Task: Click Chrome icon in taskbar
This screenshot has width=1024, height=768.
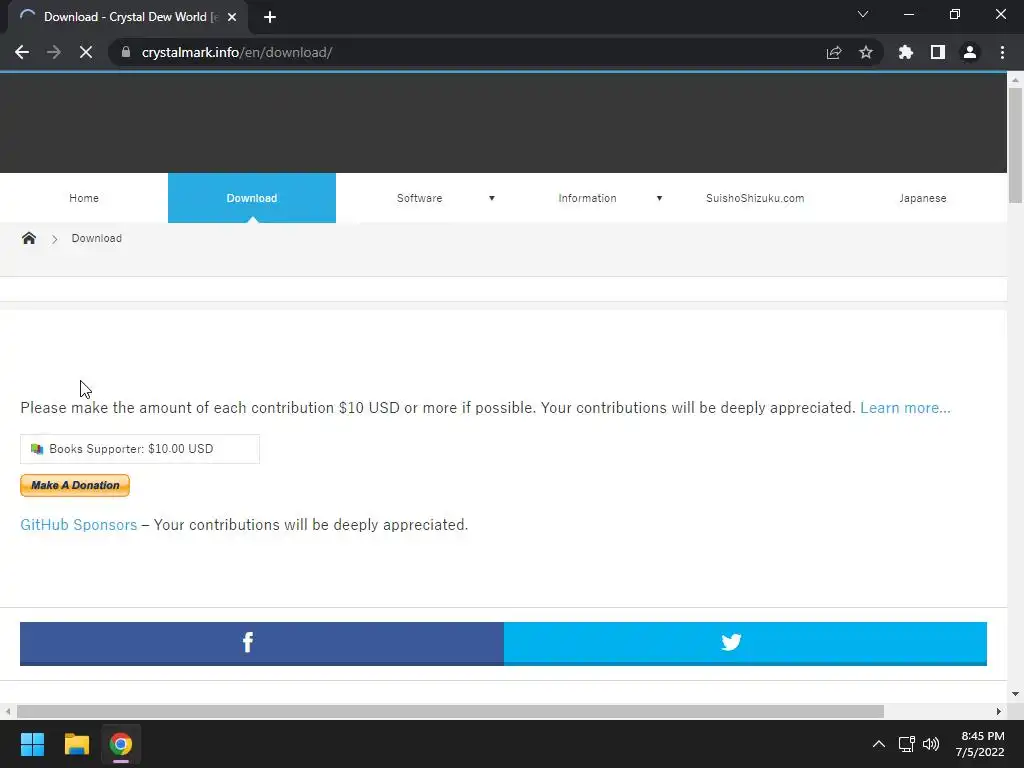Action: pos(121,744)
